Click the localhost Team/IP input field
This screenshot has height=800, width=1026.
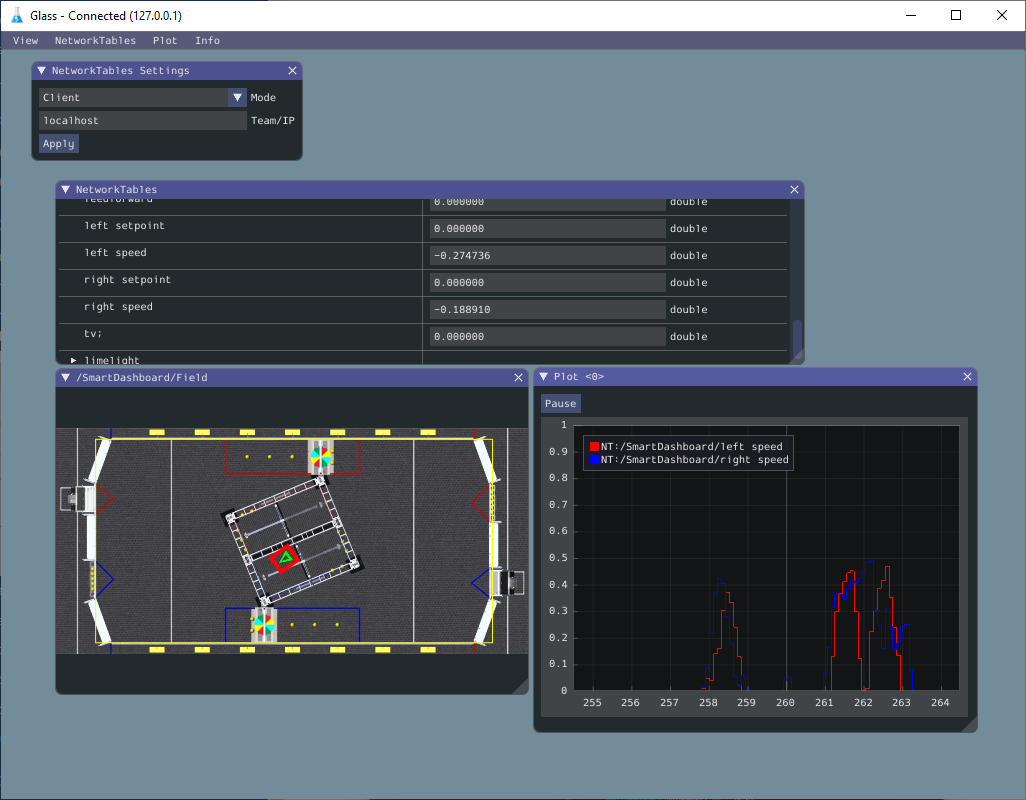point(142,120)
